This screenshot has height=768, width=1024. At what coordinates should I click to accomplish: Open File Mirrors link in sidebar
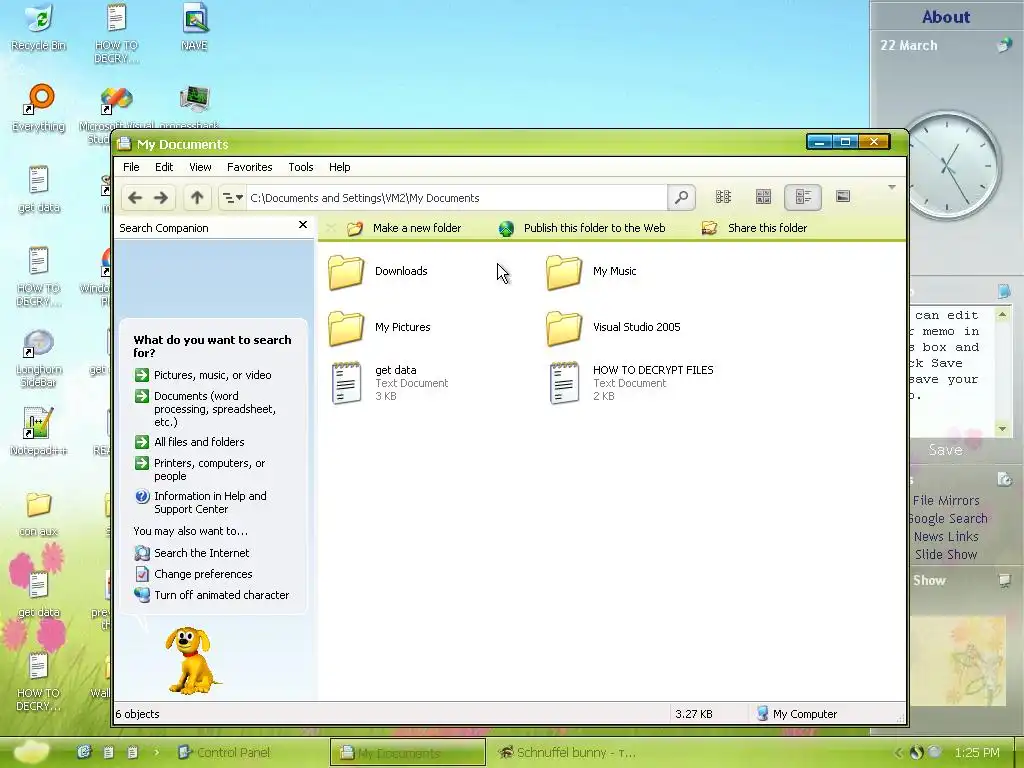pos(946,501)
